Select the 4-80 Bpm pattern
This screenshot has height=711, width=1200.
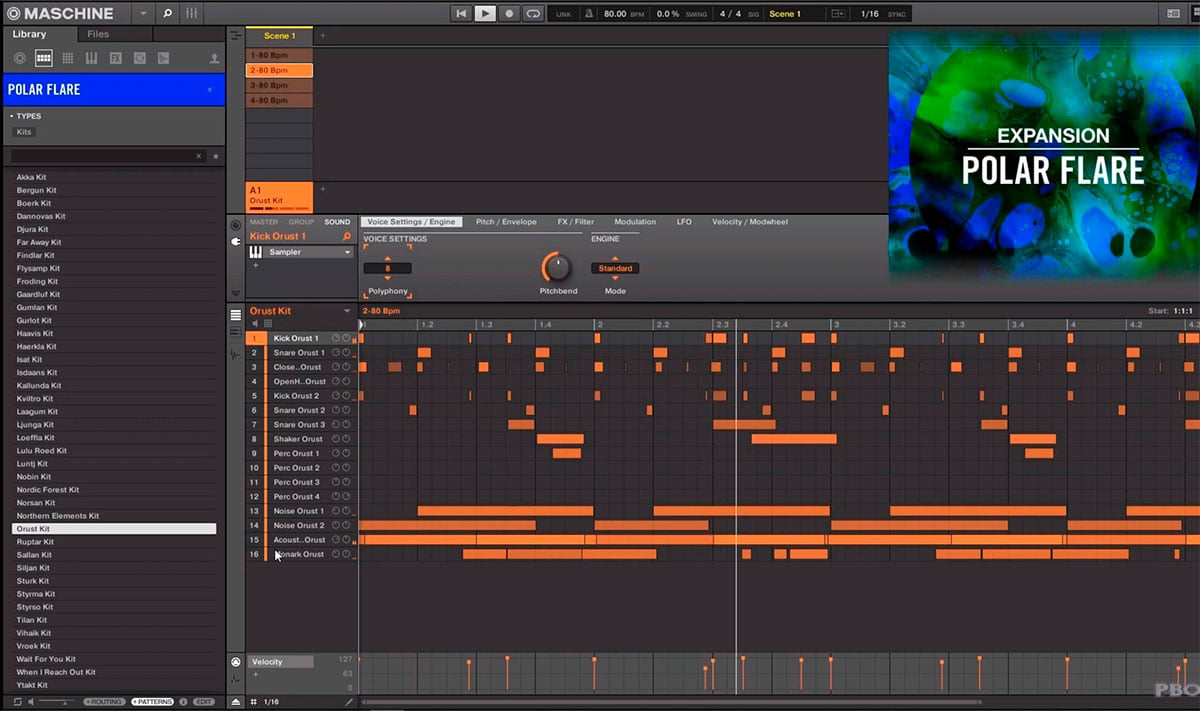click(279, 101)
